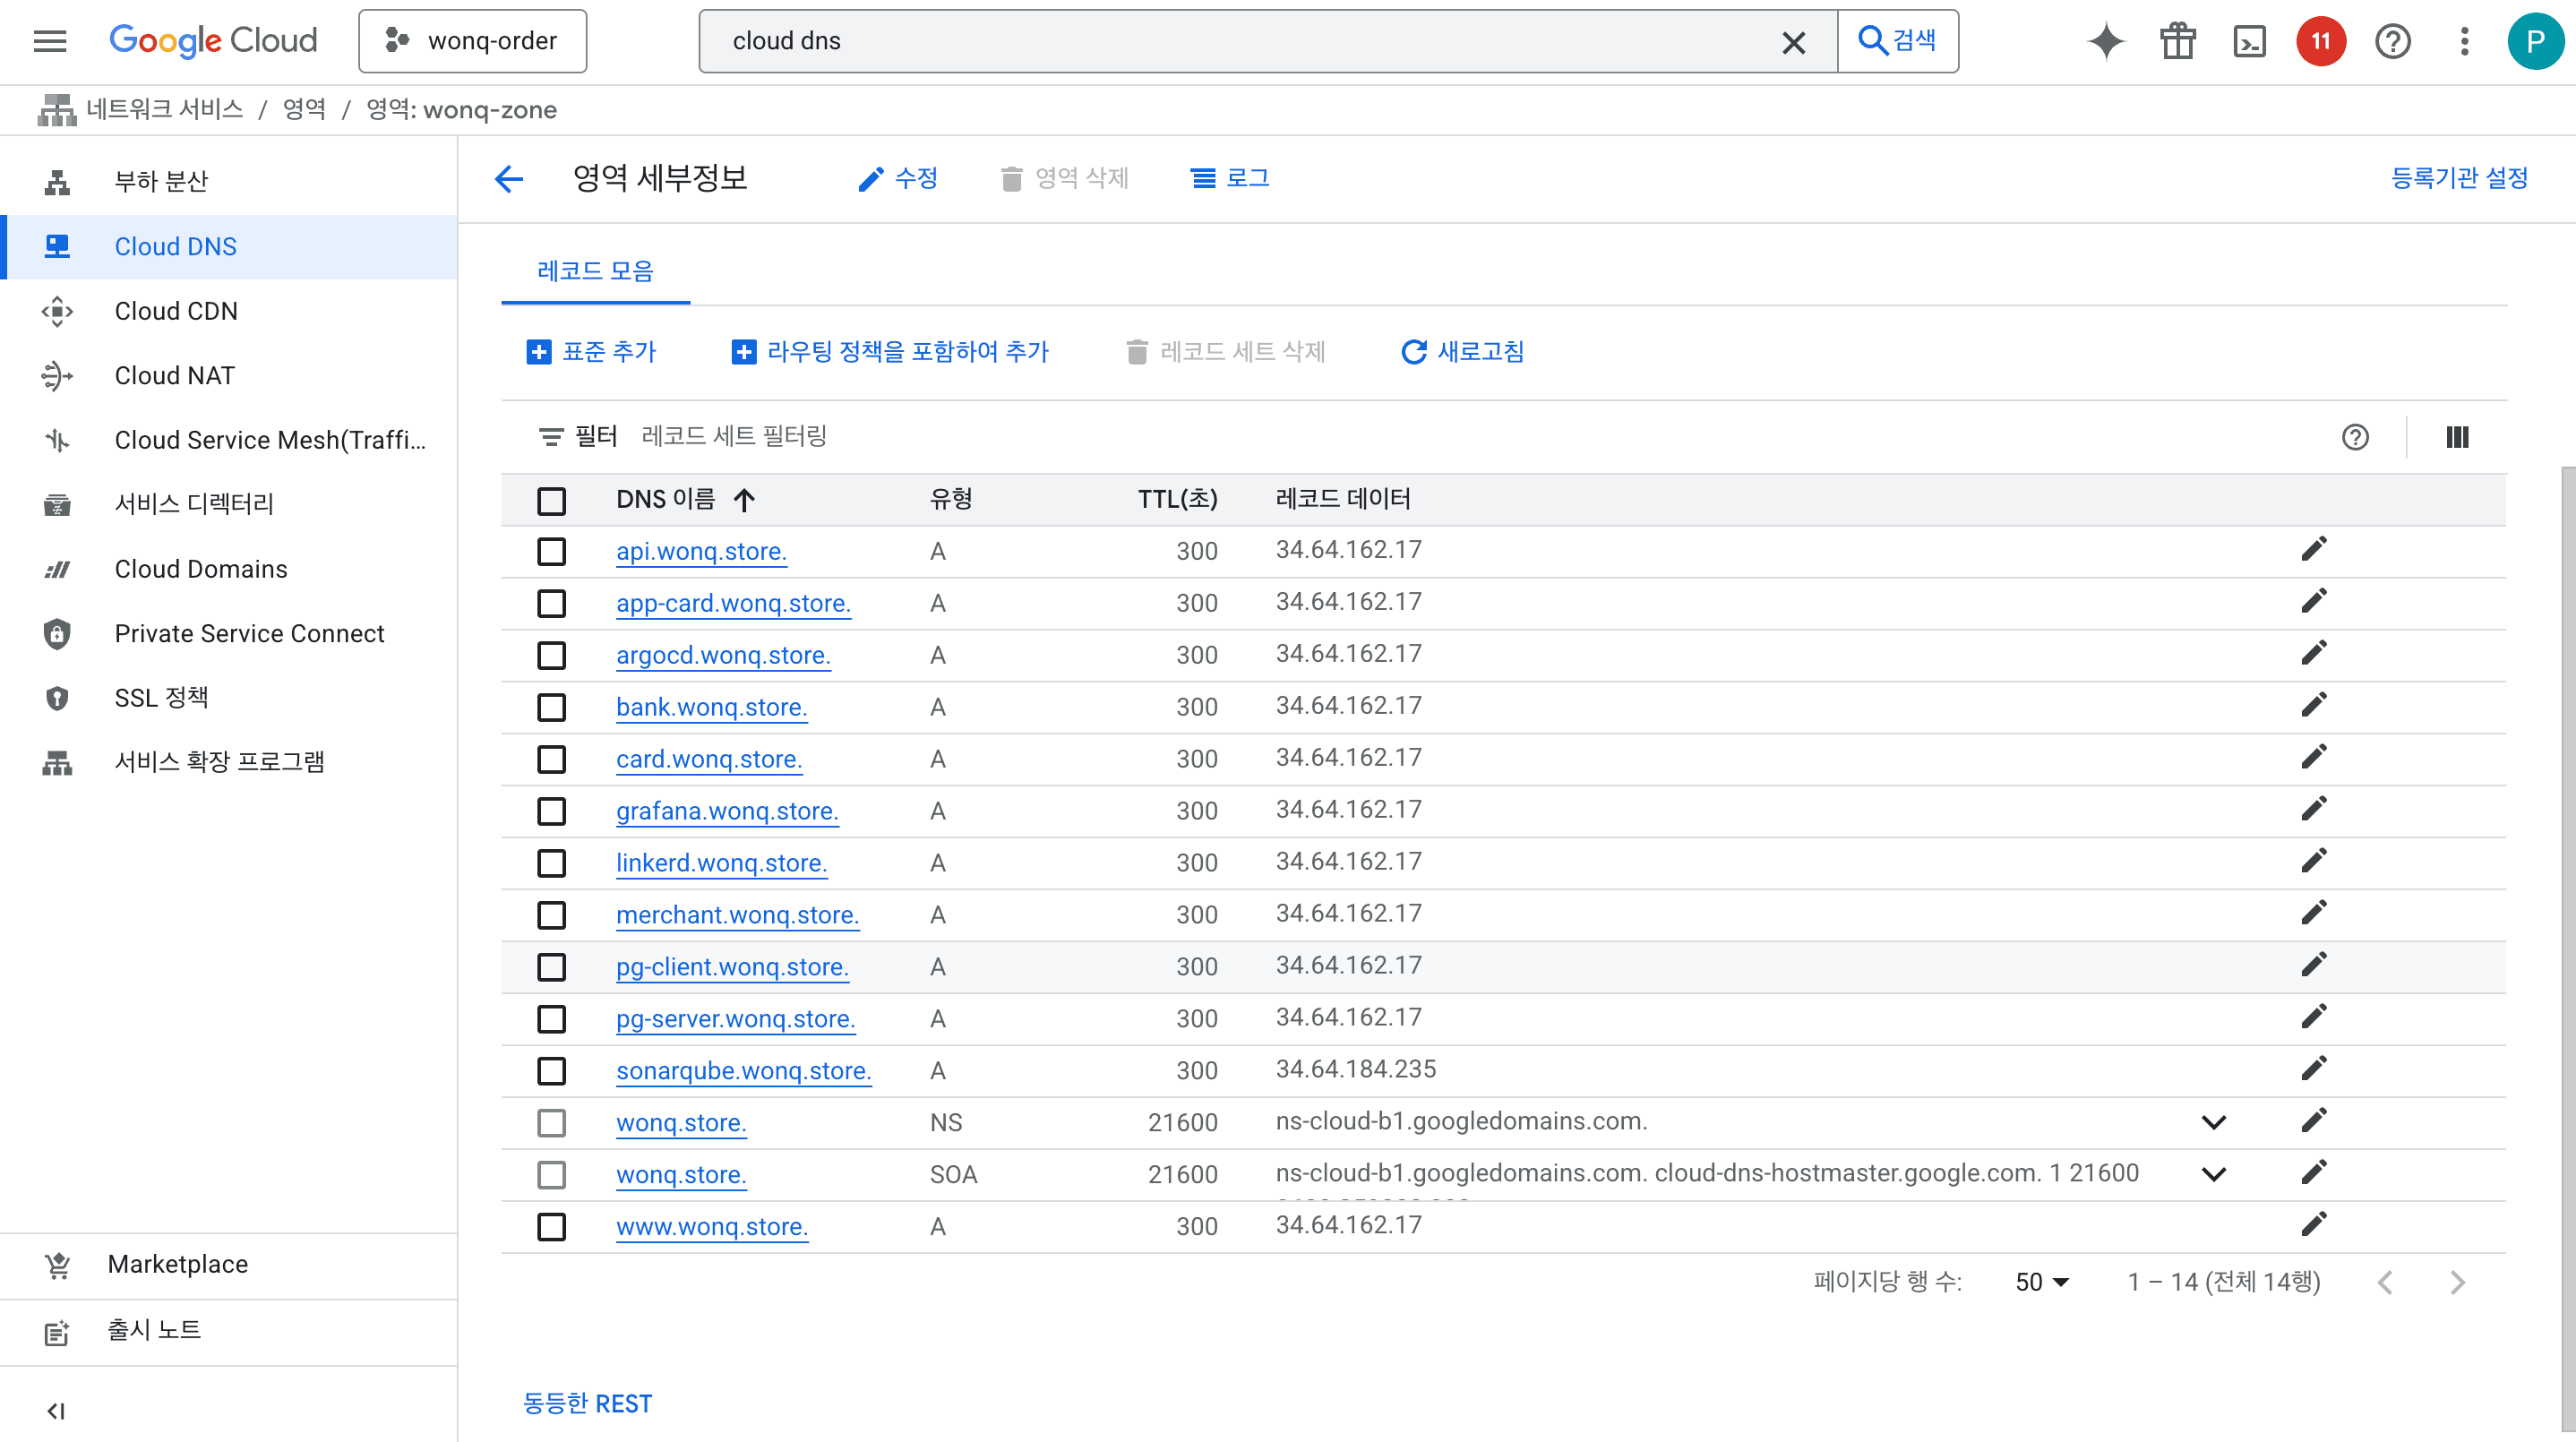Open the navigation hamburger menu
The height and width of the screenshot is (1442, 2576).
point(48,40)
